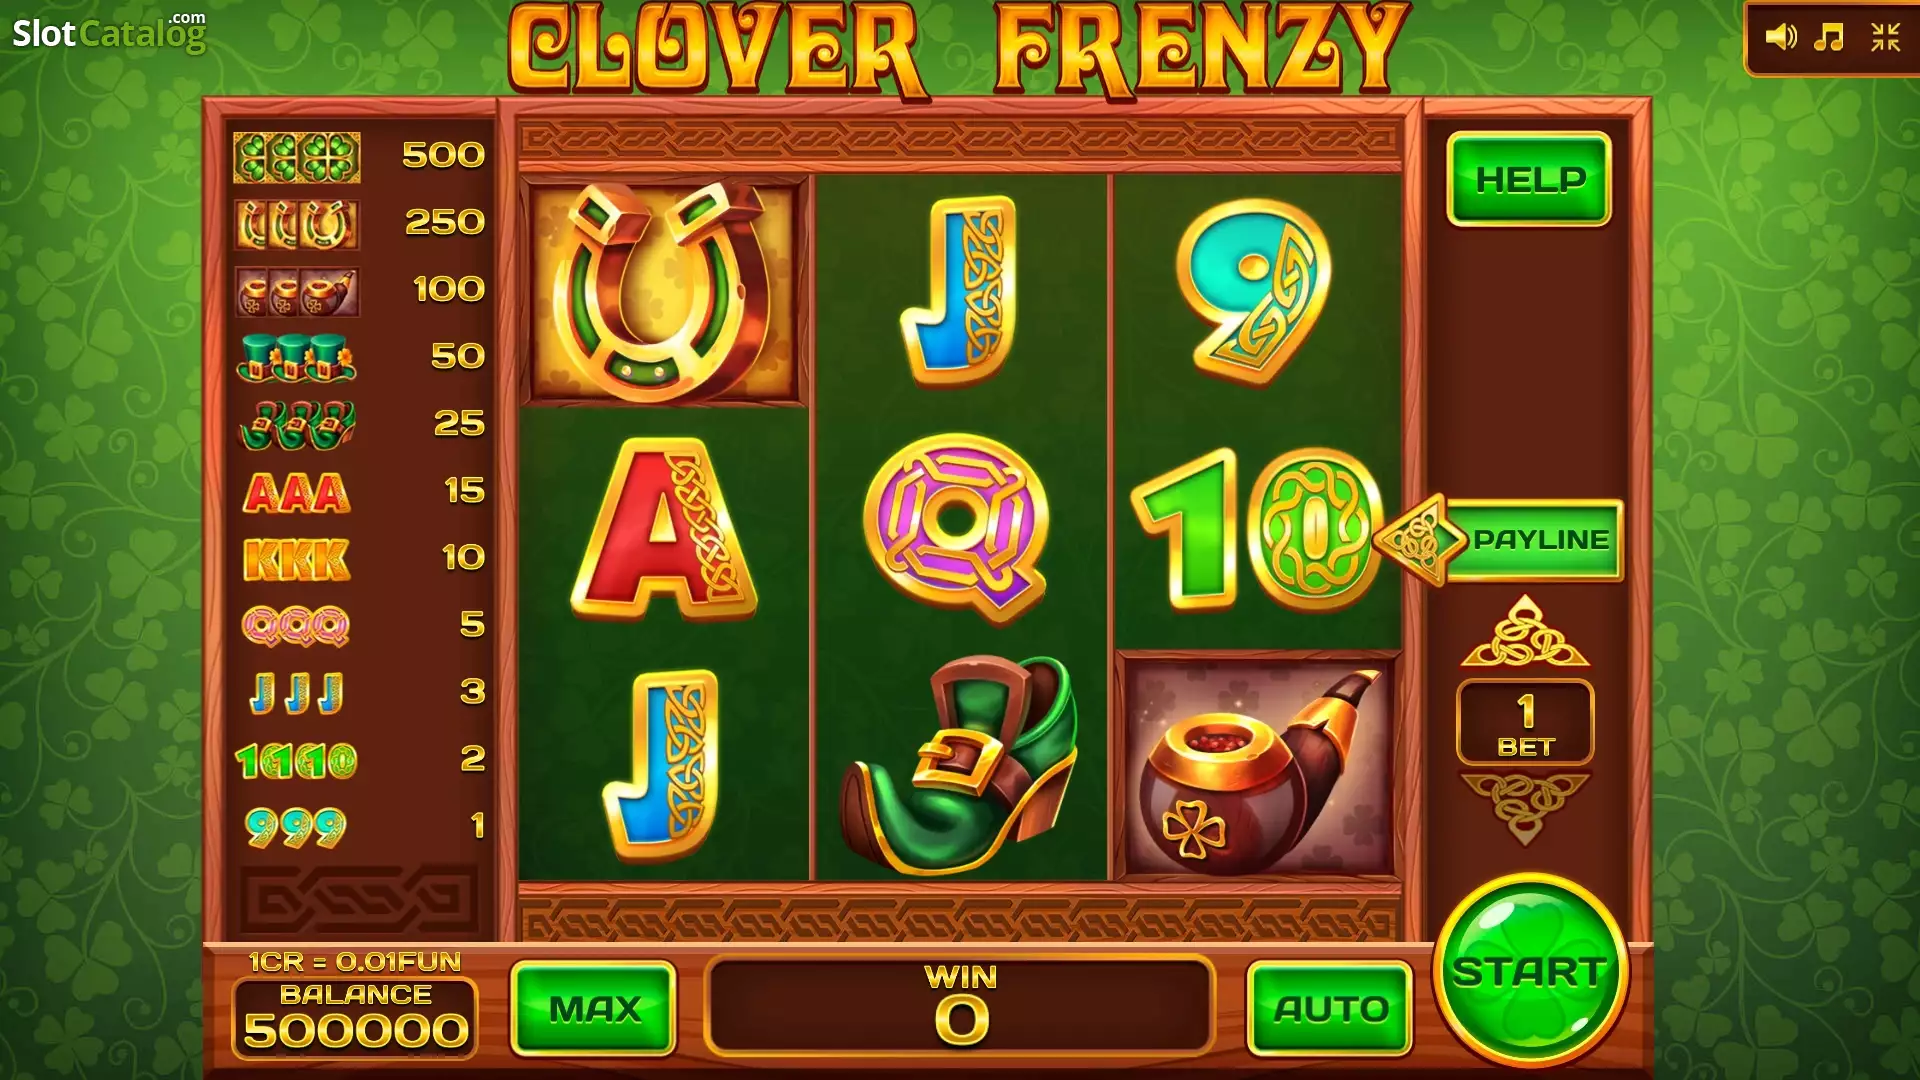Click the red A symbol on the reels
1920x1080 pixels.
tap(663, 528)
